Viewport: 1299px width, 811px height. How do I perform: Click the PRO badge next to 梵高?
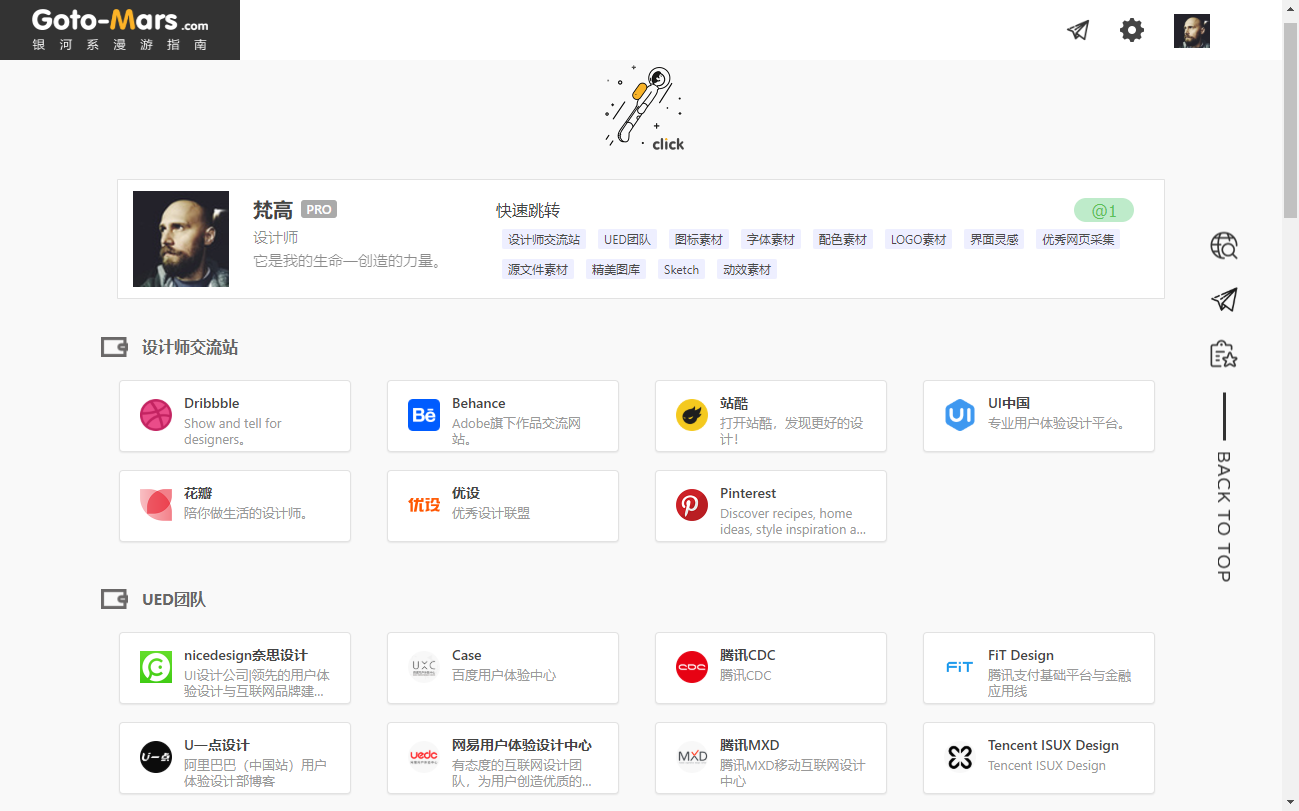point(319,210)
